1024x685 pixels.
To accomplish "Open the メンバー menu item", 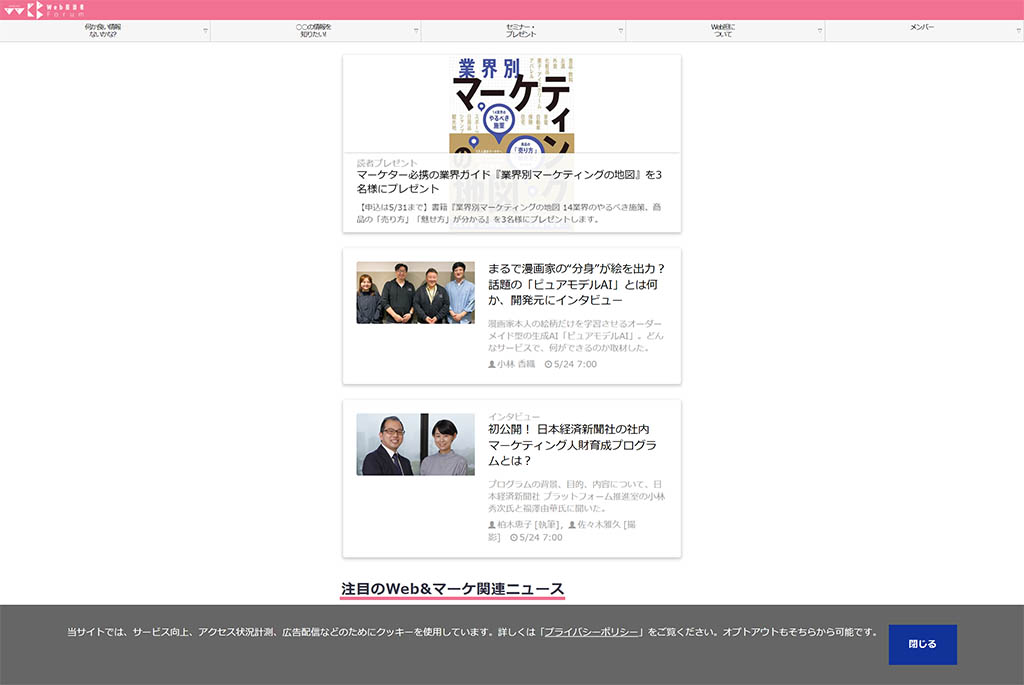I will [x=921, y=29].
